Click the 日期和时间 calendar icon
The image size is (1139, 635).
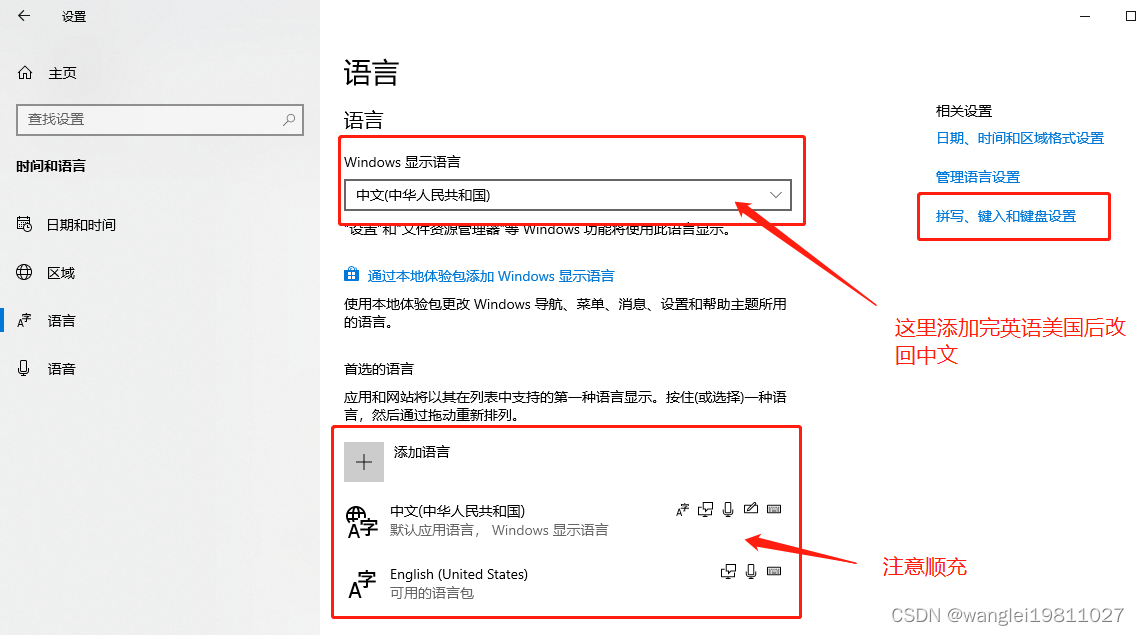click(x=24, y=225)
